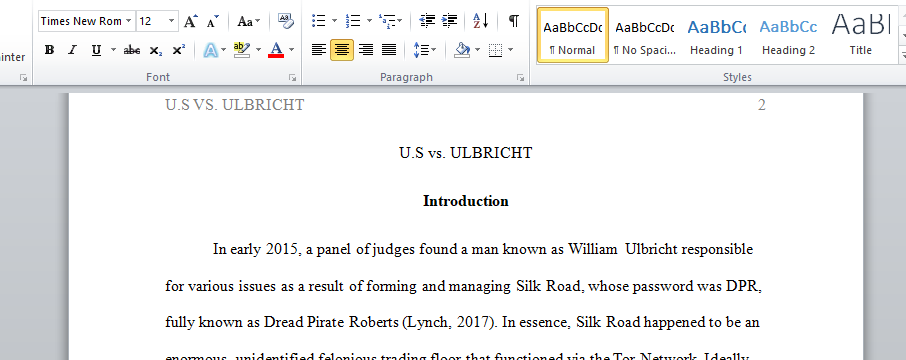
Task: Open the font name dropdown list
Action: point(128,21)
